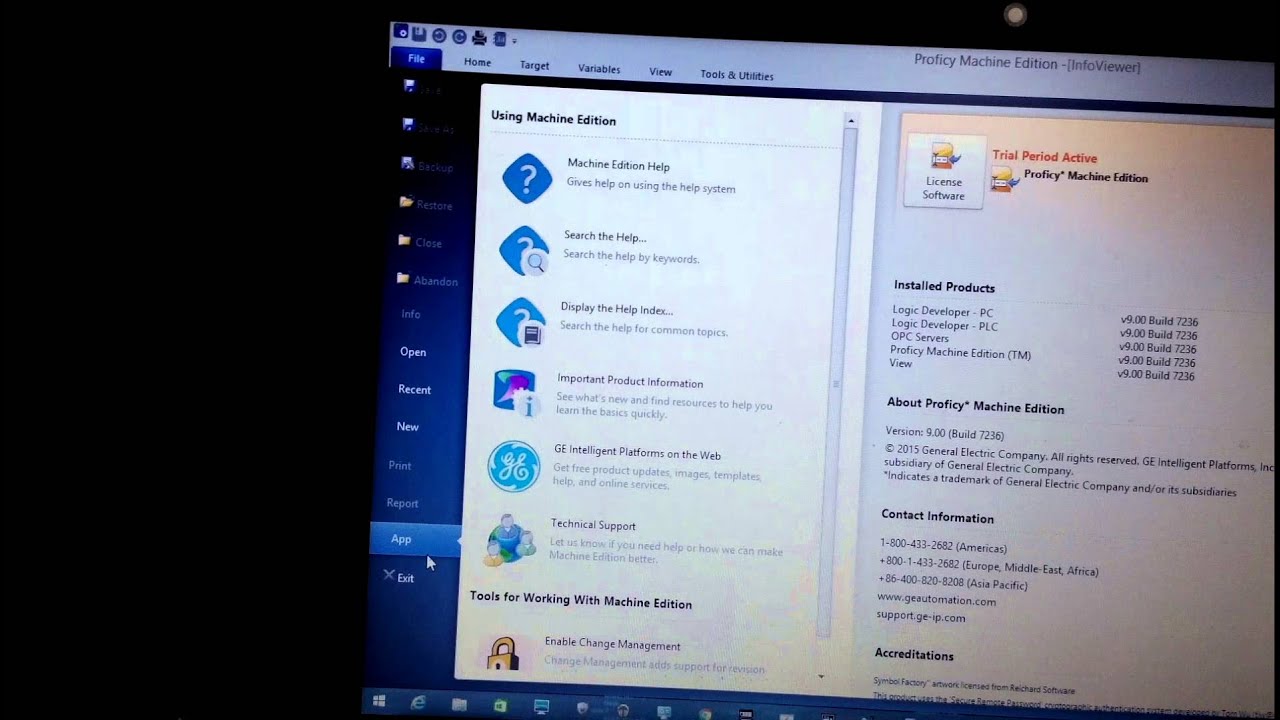Open Search the Help... link
The image size is (1280, 720).
click(x=605, y=236)
